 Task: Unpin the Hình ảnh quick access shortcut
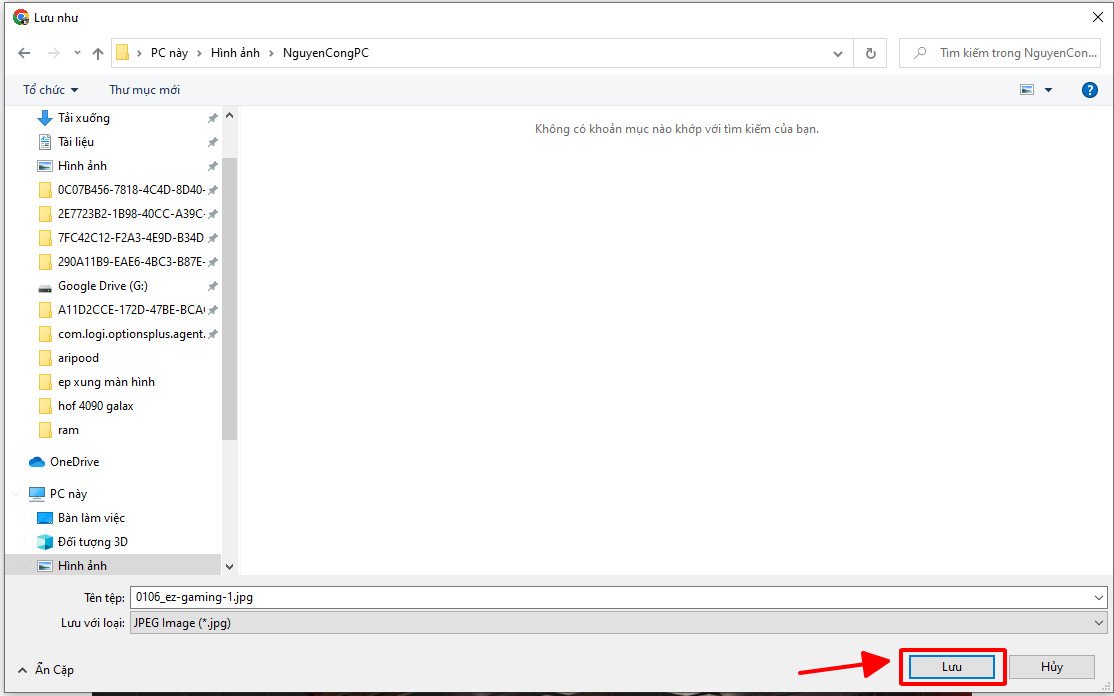pos(211,165)
